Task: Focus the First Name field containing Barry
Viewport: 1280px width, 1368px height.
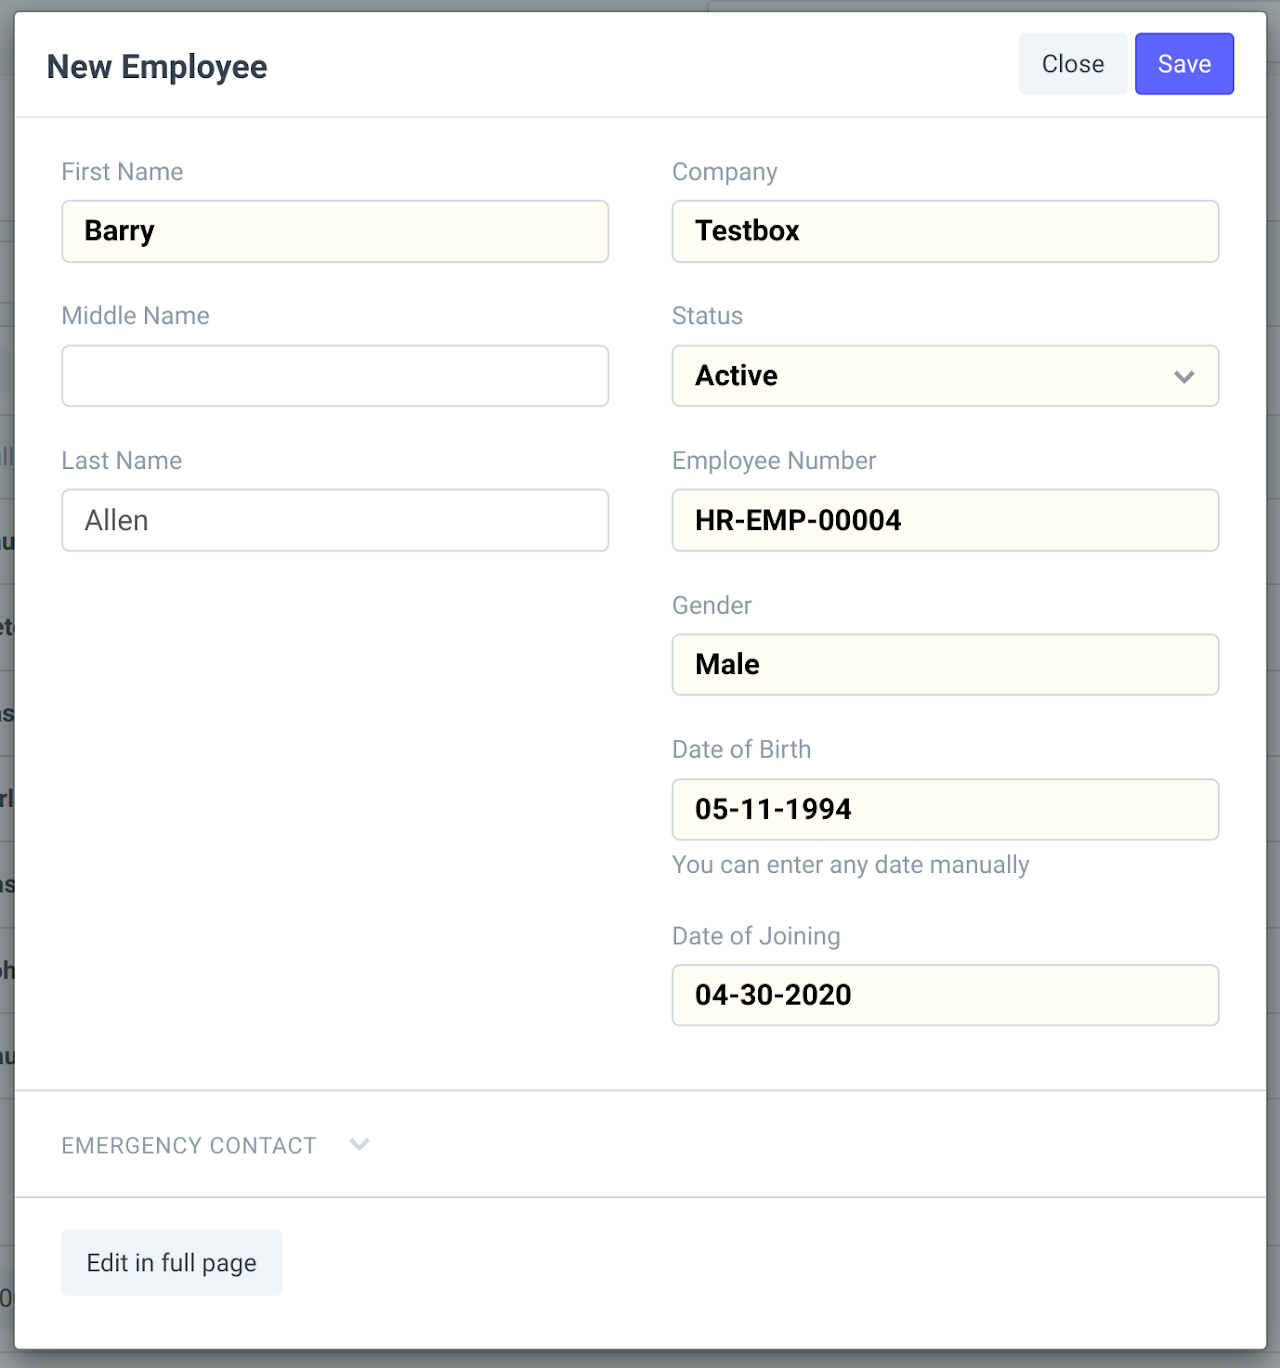Action: tap(335, 231)
